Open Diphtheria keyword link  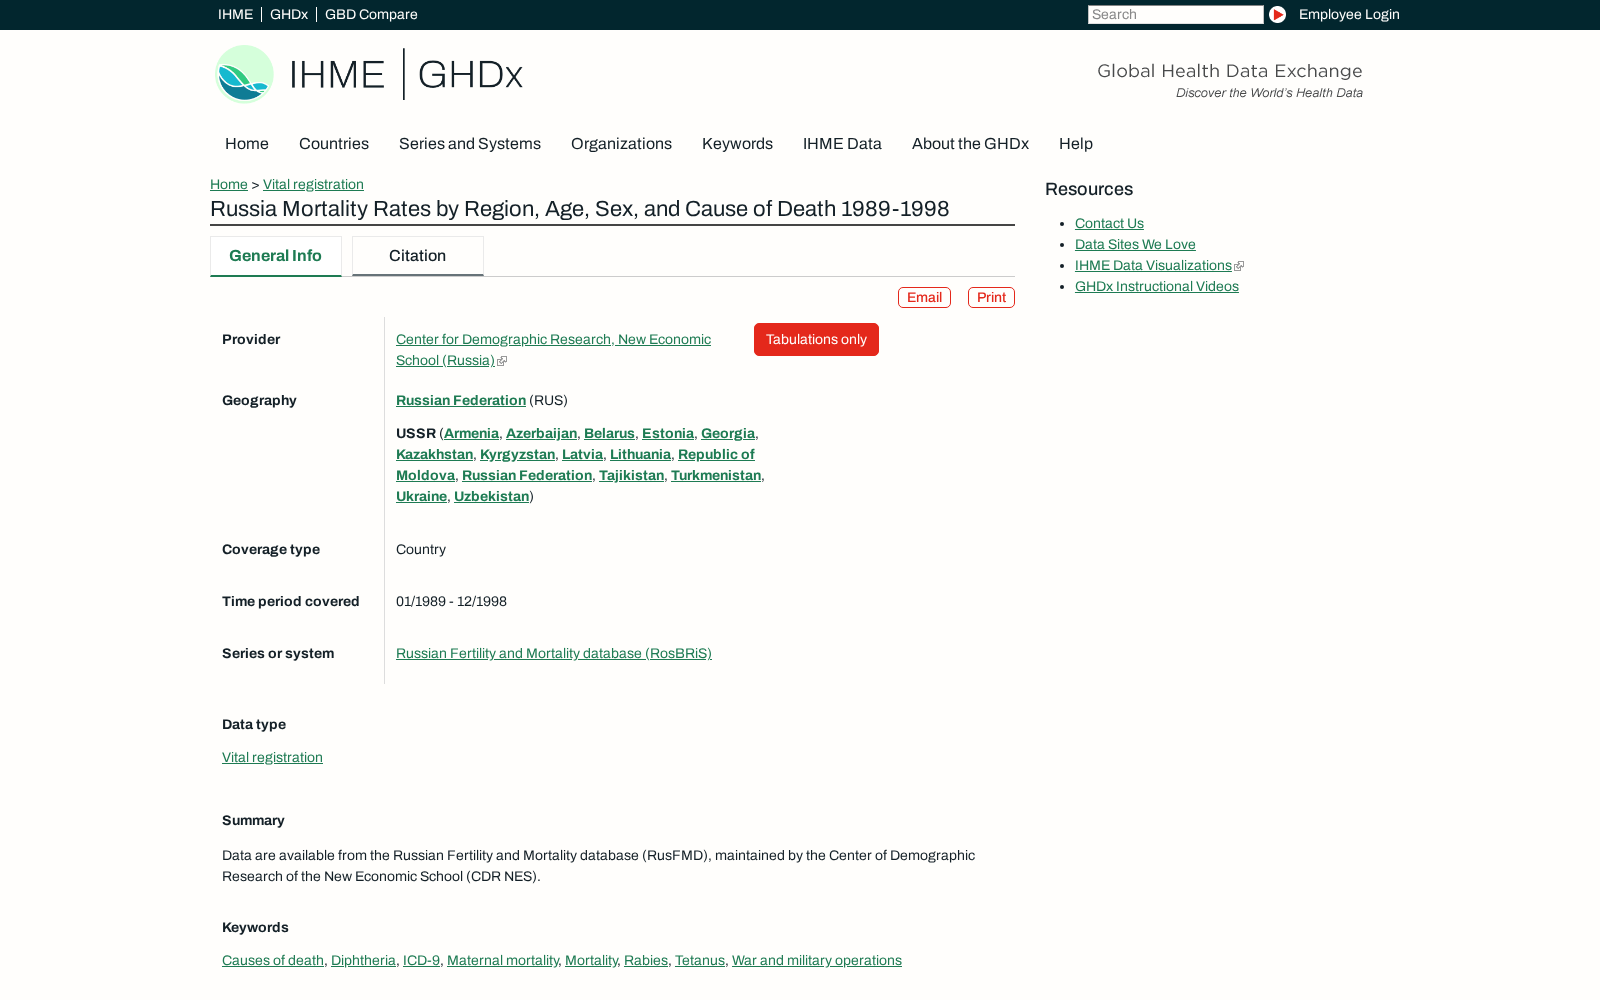[x=363, y=961]
